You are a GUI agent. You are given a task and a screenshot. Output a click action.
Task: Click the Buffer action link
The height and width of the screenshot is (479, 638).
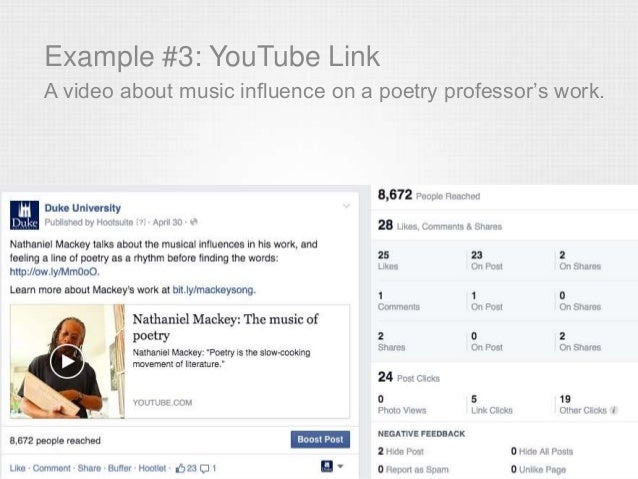click(x=120, y=467)
